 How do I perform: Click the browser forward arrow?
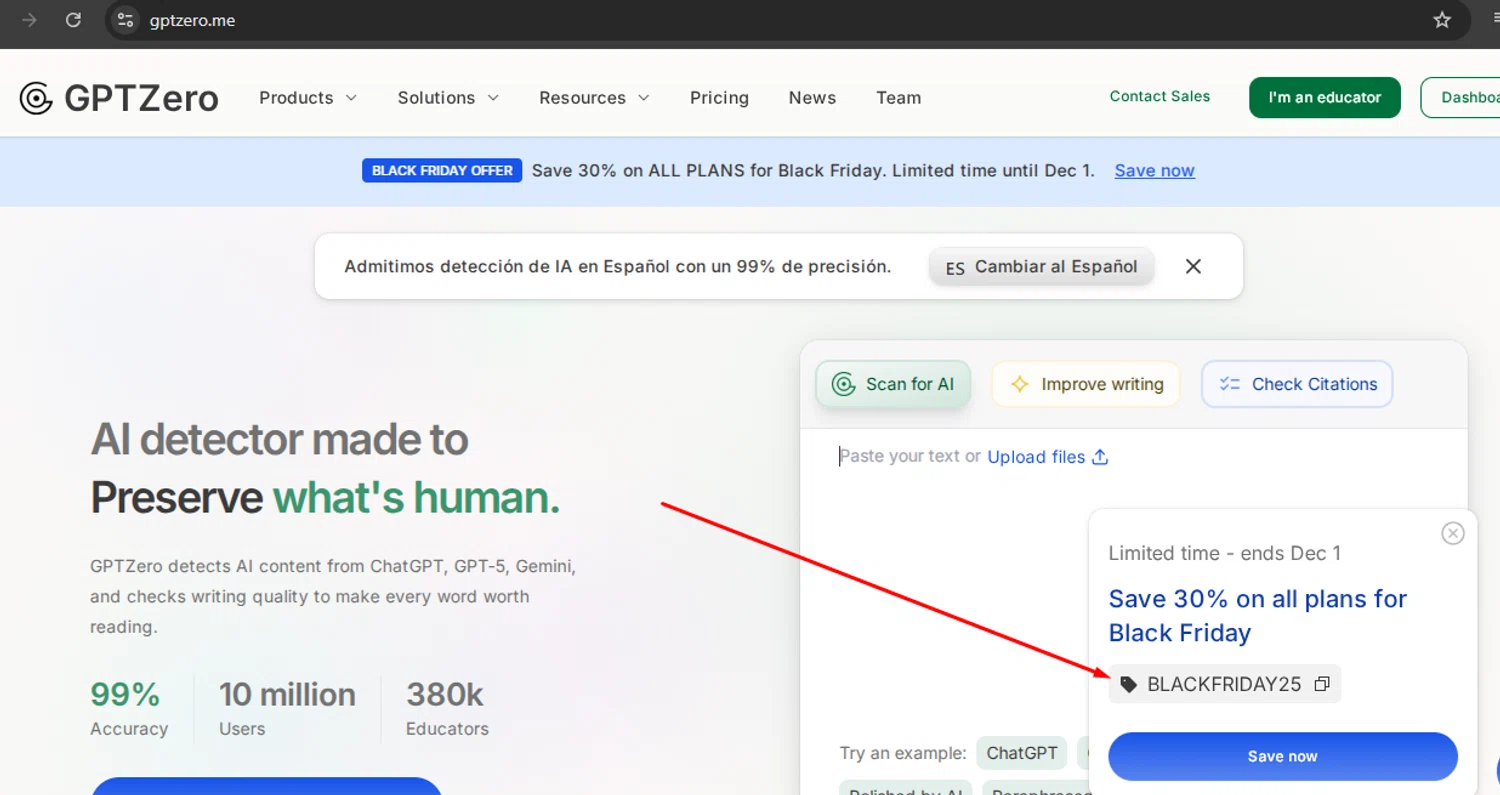(x=29, y=20)
